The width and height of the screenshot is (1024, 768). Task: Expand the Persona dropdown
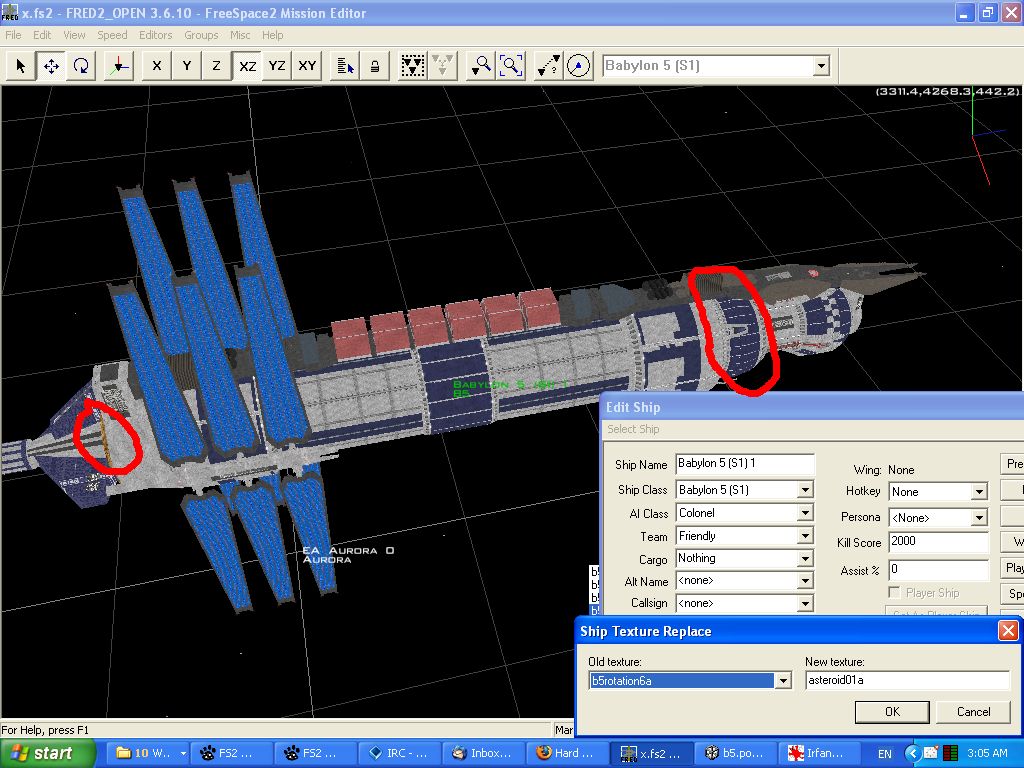[x=979, y=518]
